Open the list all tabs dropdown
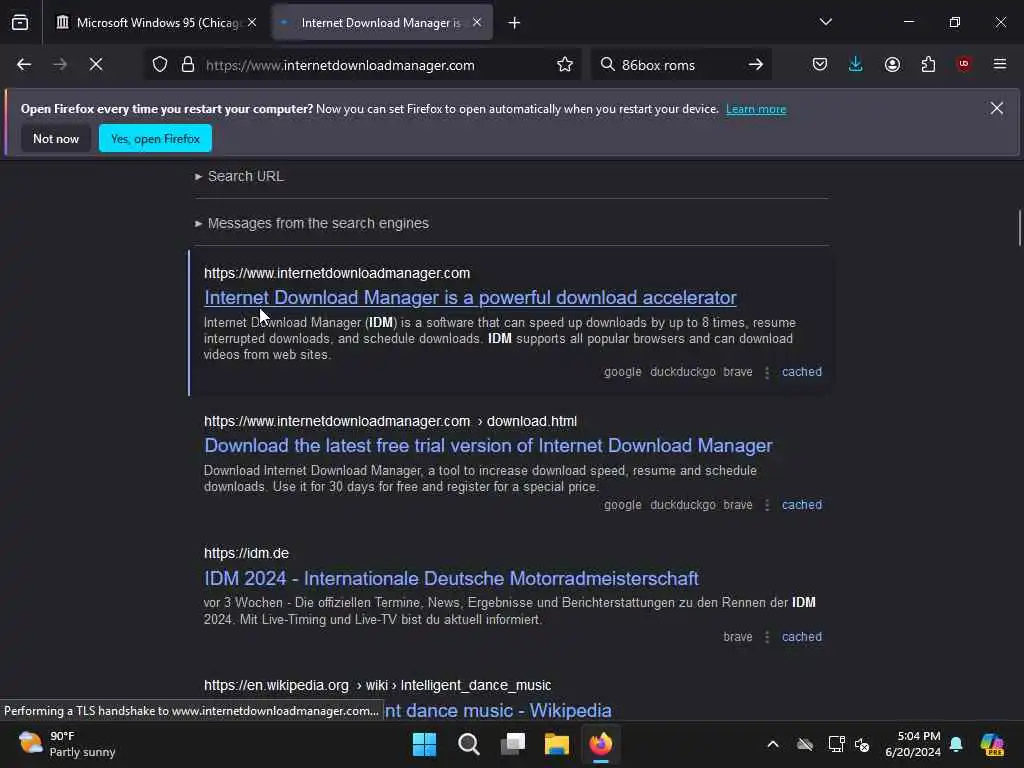Viewport: 1024px width, 768px height. [x=826, y=22]
